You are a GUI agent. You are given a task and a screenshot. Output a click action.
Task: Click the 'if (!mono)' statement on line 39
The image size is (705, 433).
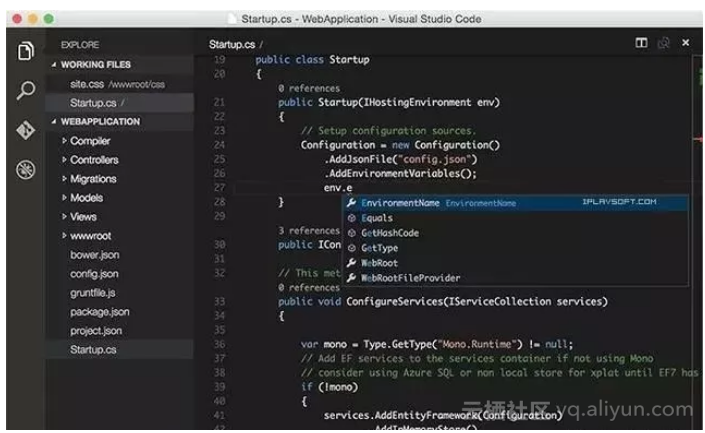330,387
